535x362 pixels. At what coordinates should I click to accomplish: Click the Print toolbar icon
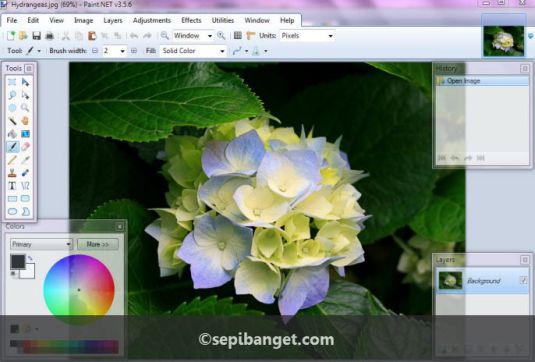49,35
